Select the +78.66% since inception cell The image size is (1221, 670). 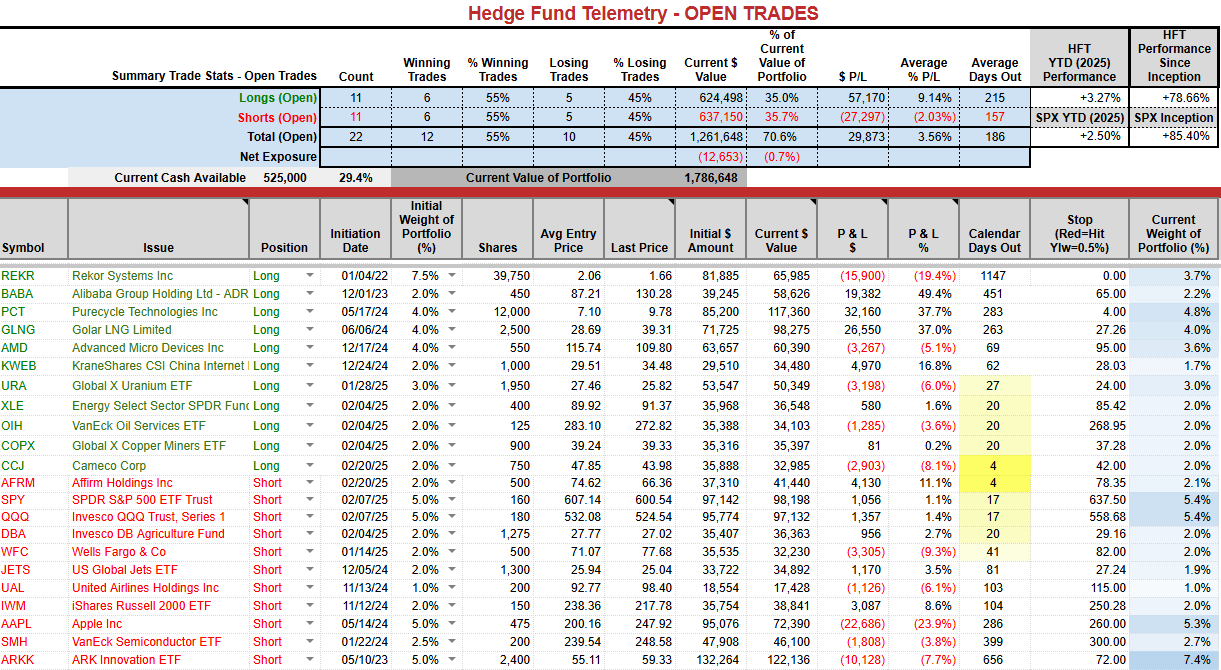(x=1173, y=98)
